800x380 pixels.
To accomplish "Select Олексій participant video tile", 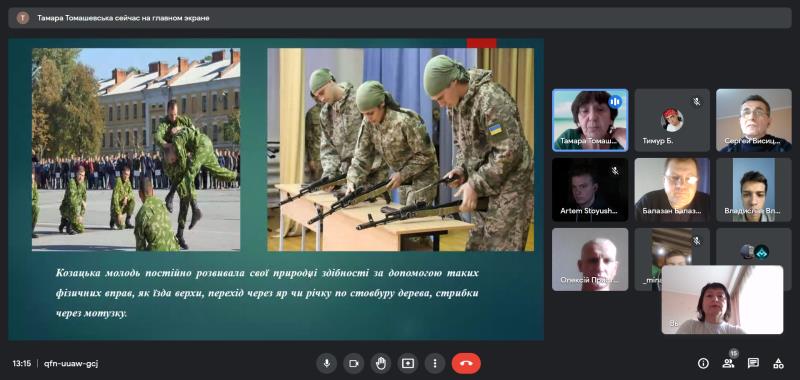I will pyautogui.click(x=590, y=259).
